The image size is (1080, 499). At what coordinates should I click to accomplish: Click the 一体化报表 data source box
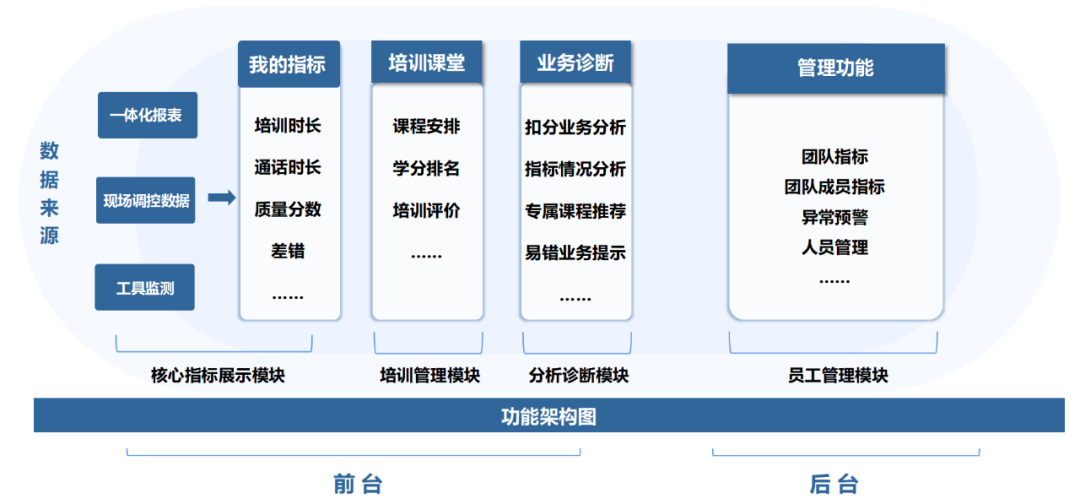pyautogui.click(x=147, y=115)
